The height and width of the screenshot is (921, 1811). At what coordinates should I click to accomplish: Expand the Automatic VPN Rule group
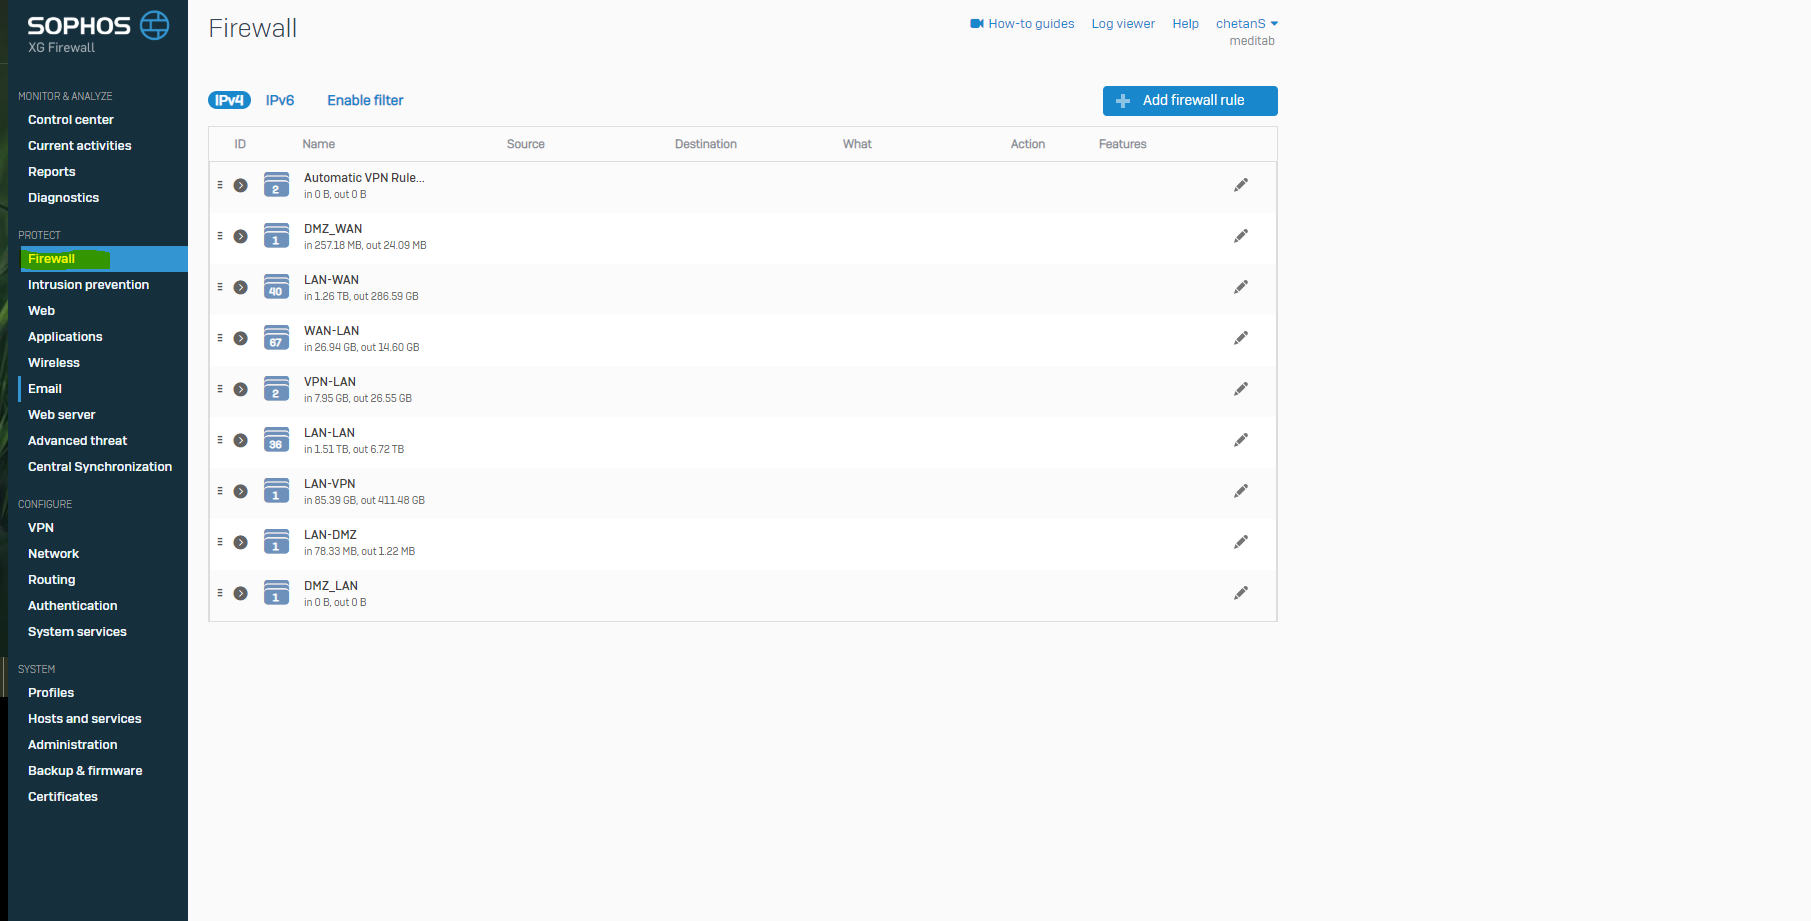[241, 185]
